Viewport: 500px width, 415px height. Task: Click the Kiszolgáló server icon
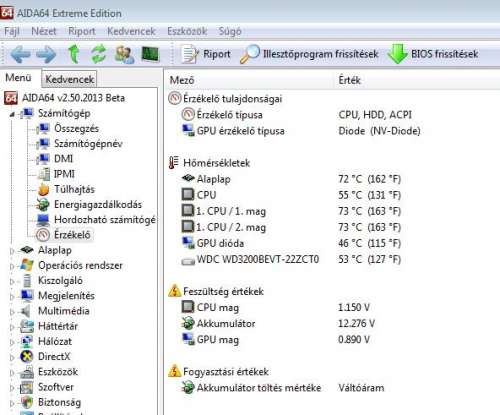point(27,281)
